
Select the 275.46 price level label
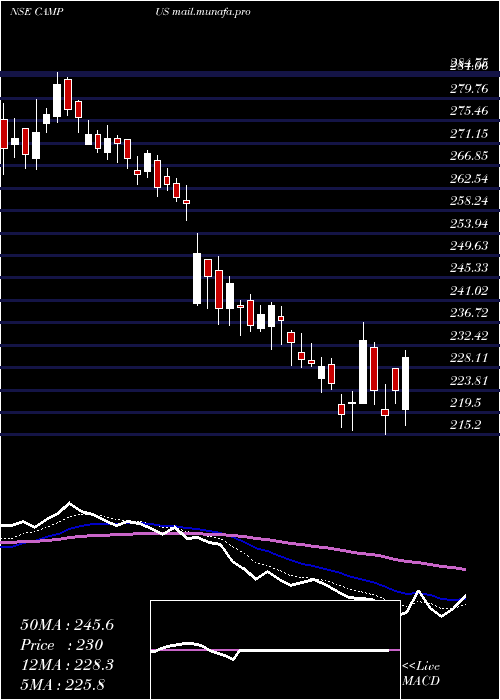click(x=469, y=111)
